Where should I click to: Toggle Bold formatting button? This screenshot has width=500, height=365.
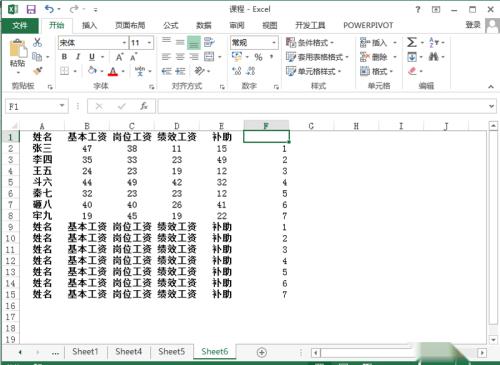[64, 57]
